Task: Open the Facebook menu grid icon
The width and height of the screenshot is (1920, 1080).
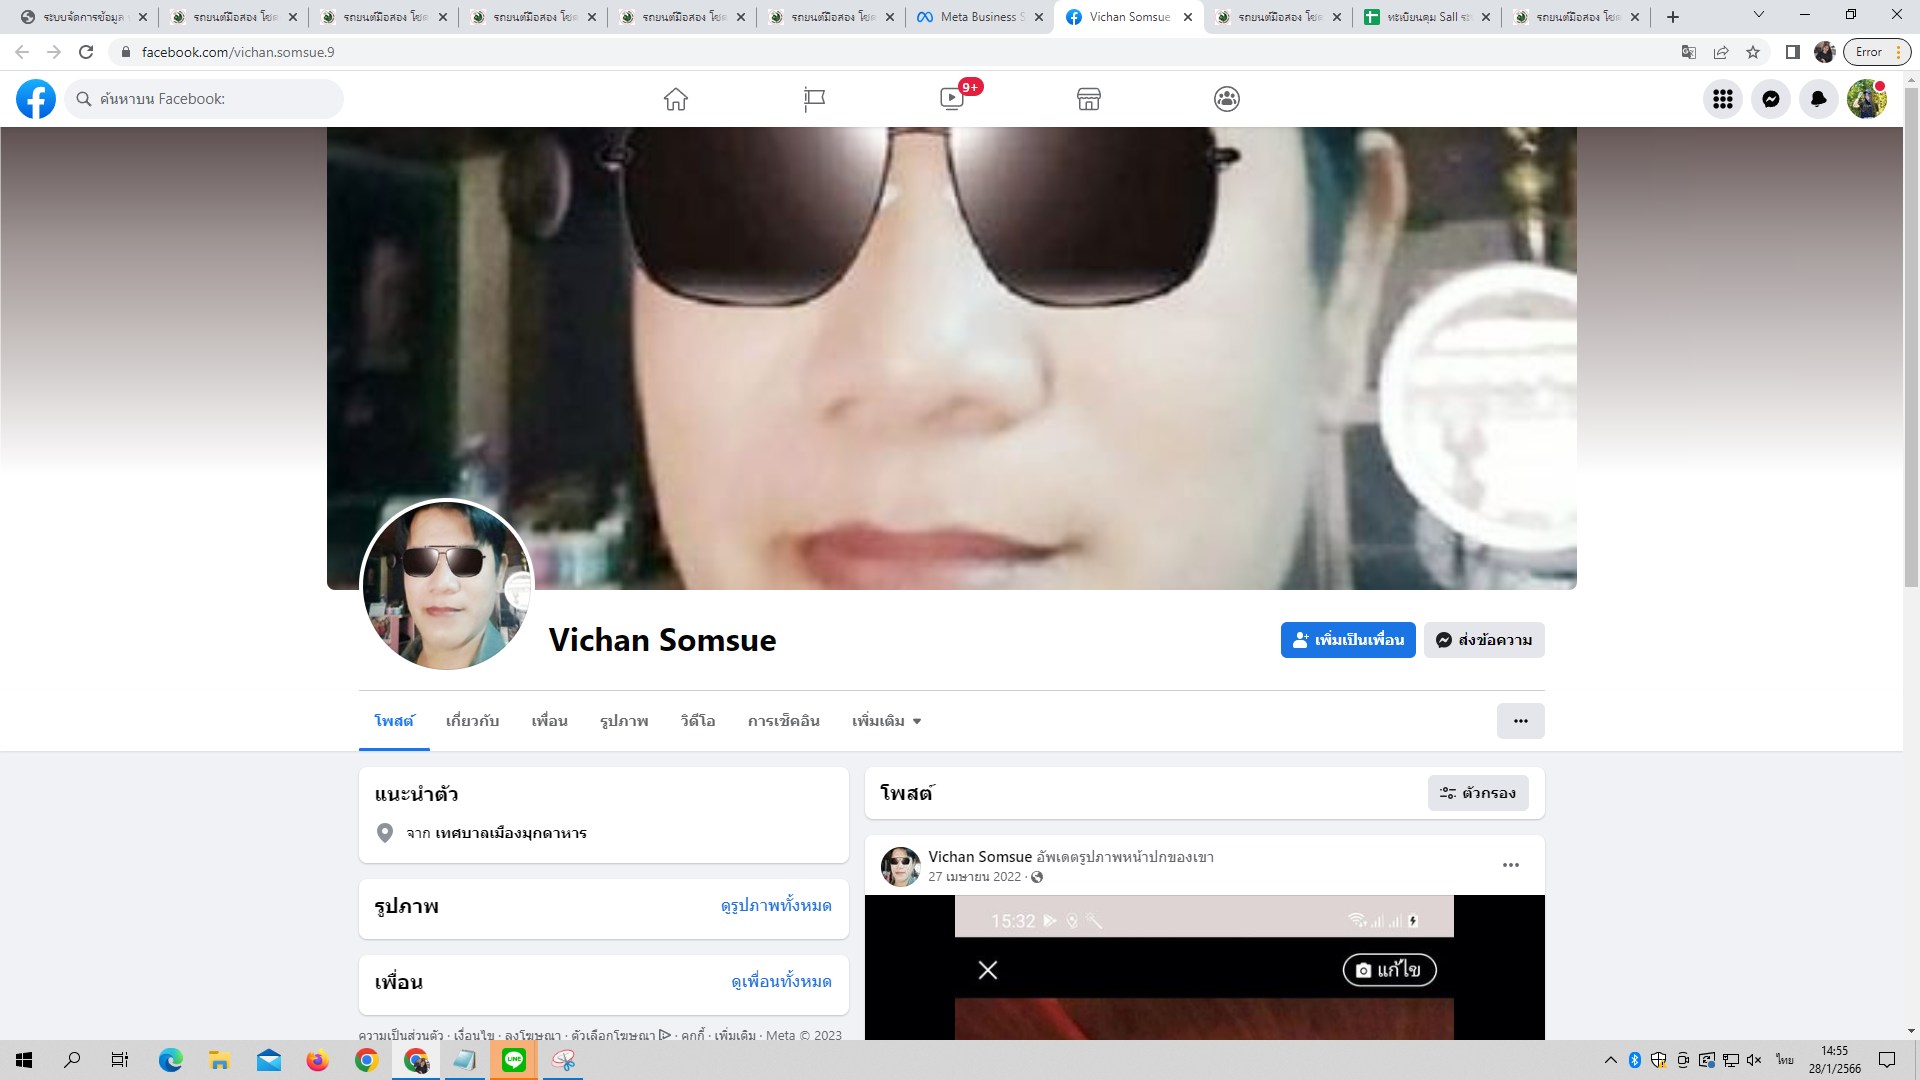Action: [1722, 99]
